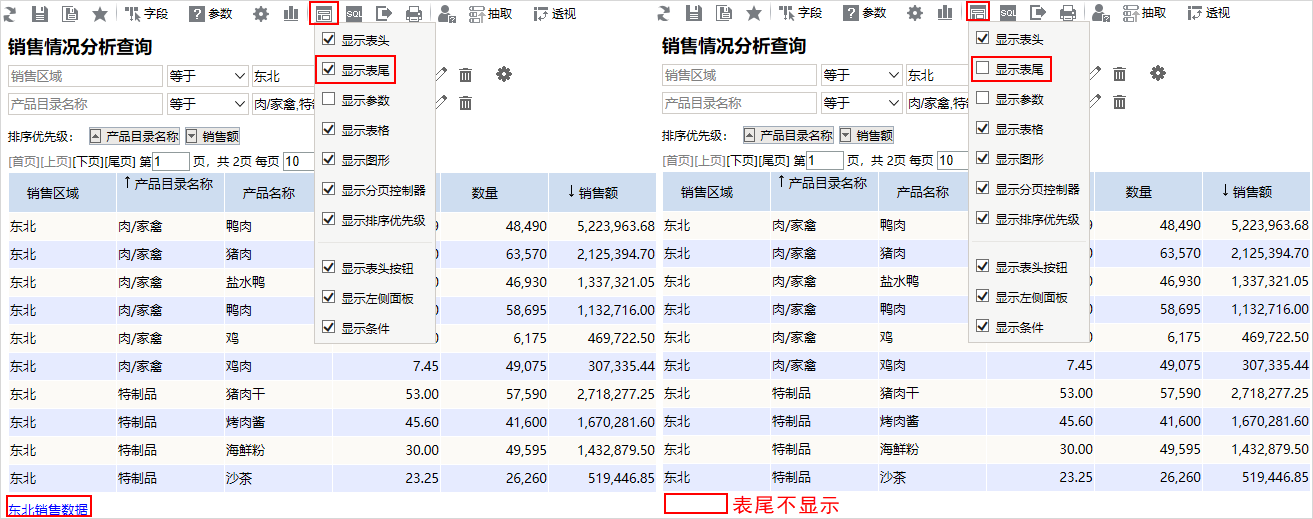Click the export icon in the left panel toolbar

pyautogui.click(x=384, y=13)
